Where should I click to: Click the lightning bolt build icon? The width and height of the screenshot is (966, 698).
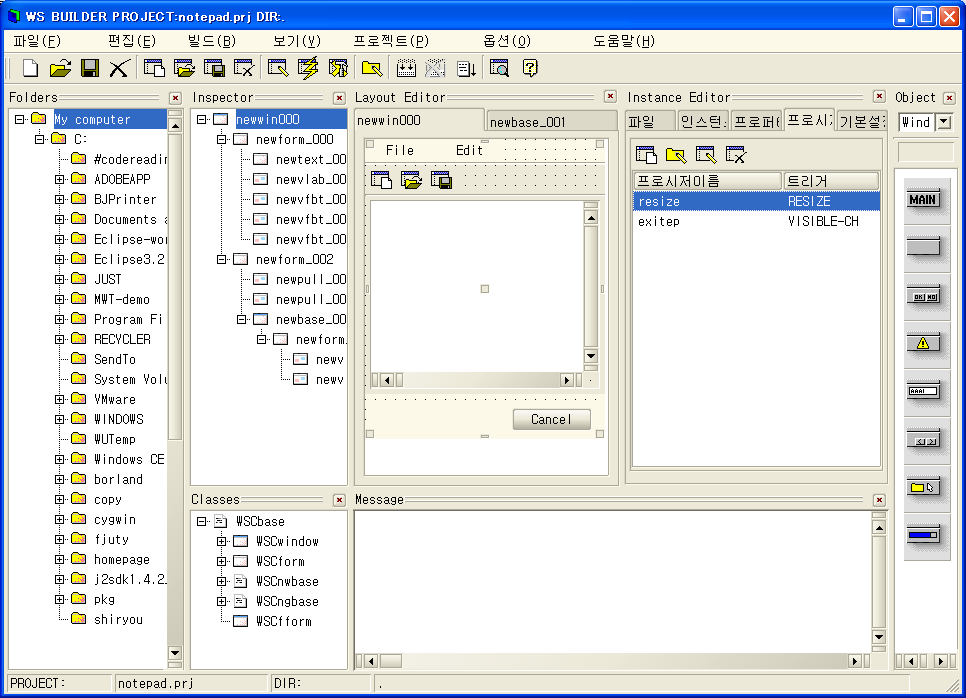308,68
